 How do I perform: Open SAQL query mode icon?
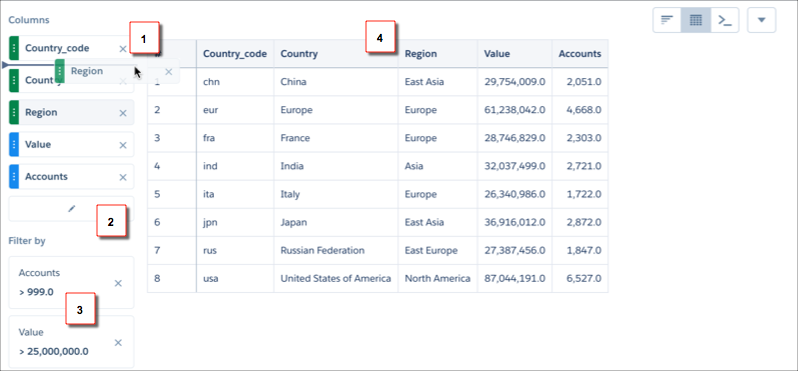coord(725,20)
